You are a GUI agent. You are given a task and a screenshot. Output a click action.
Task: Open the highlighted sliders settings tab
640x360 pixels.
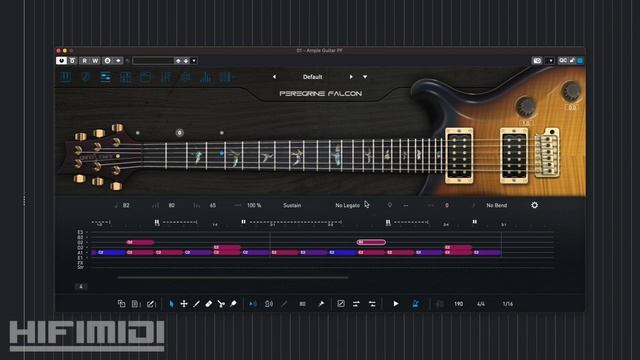point(105,77)
